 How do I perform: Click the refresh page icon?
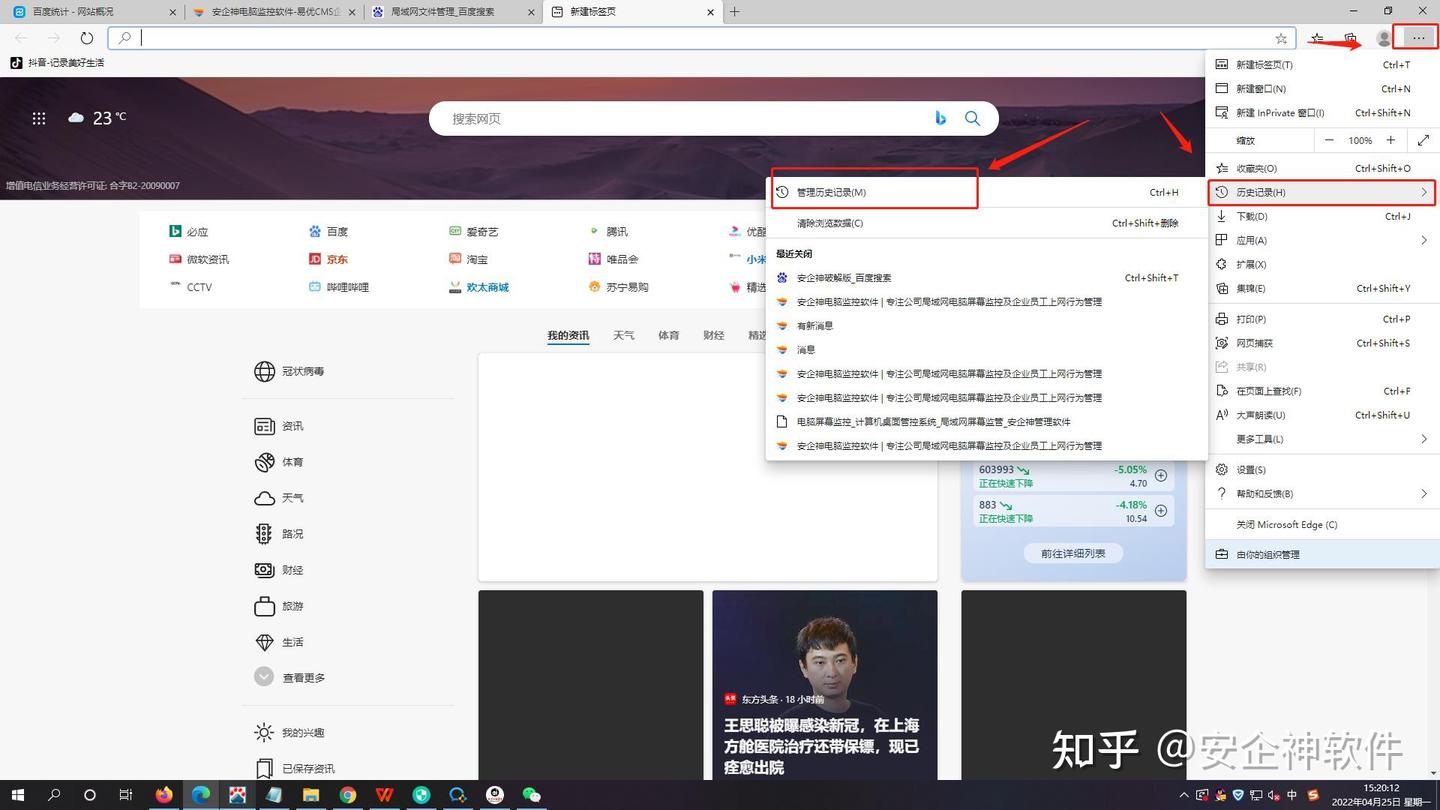(86, 38)
